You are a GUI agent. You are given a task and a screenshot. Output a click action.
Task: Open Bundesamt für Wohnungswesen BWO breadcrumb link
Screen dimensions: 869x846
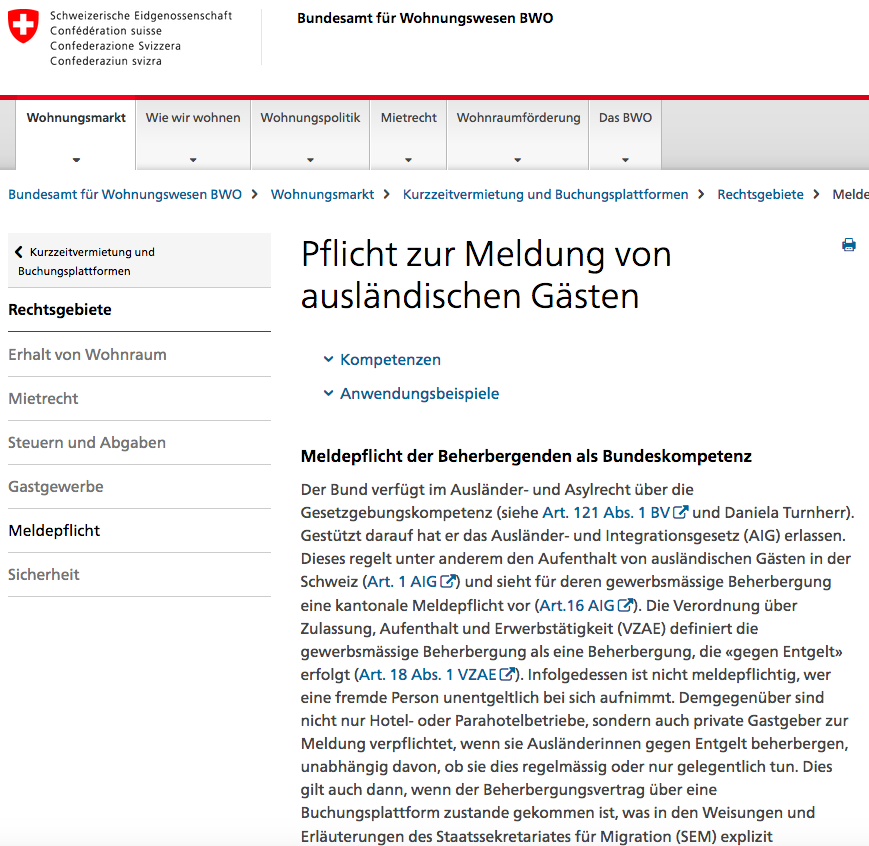click(x=125, y=195)
